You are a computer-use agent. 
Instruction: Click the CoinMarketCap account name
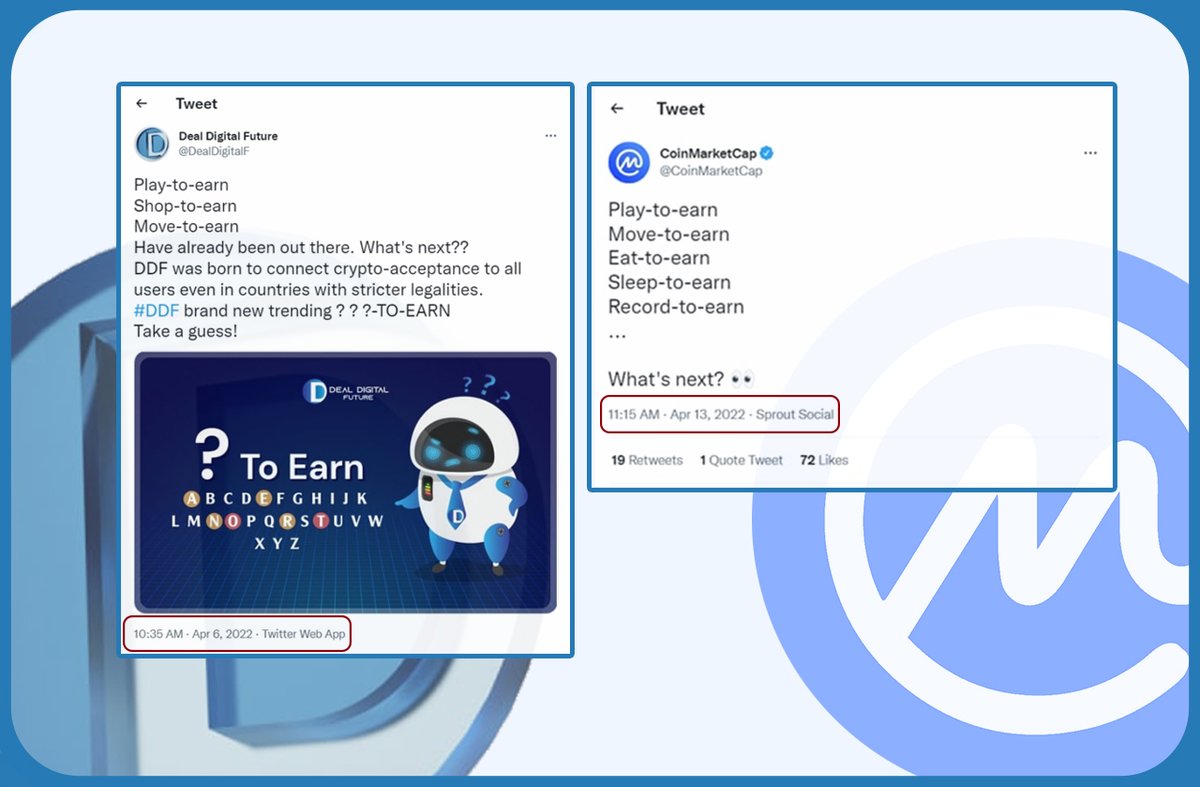[708, 153]
